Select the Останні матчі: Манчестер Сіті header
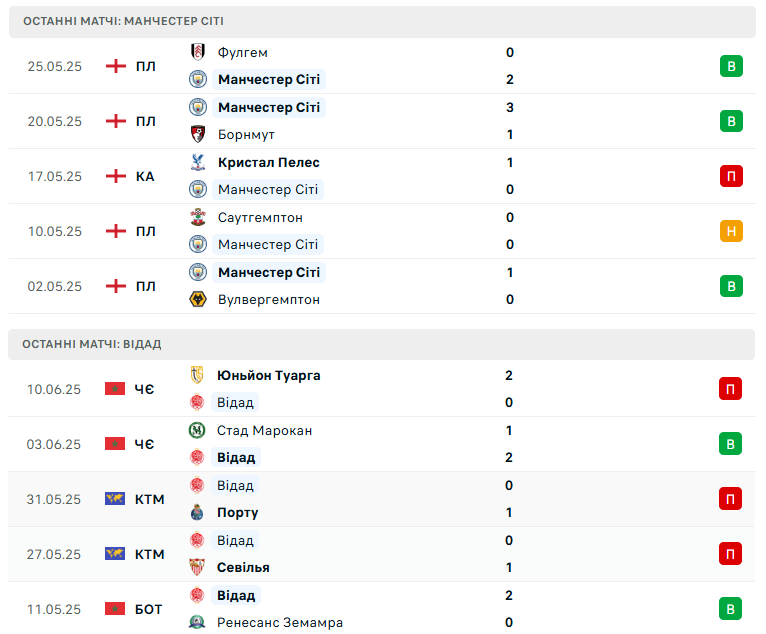766x634 pixels. coord(382,21)
